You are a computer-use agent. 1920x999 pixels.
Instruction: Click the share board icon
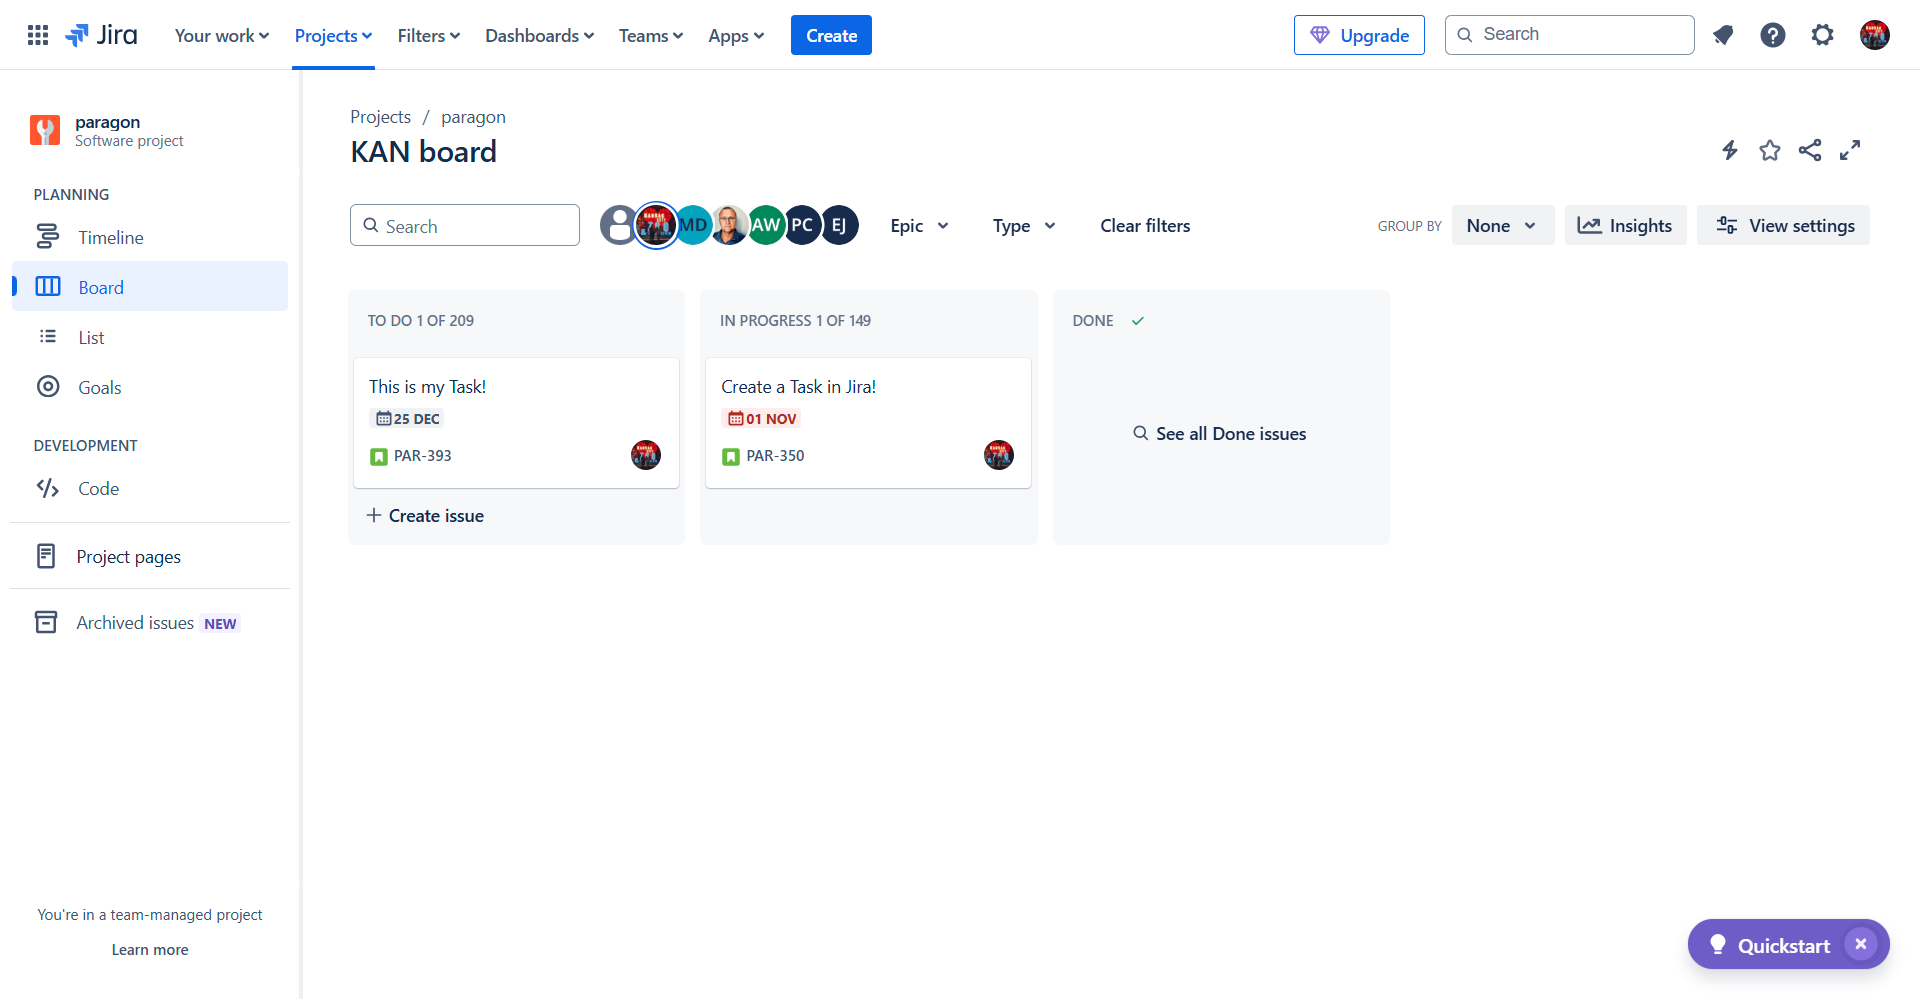coord(1810,150)
